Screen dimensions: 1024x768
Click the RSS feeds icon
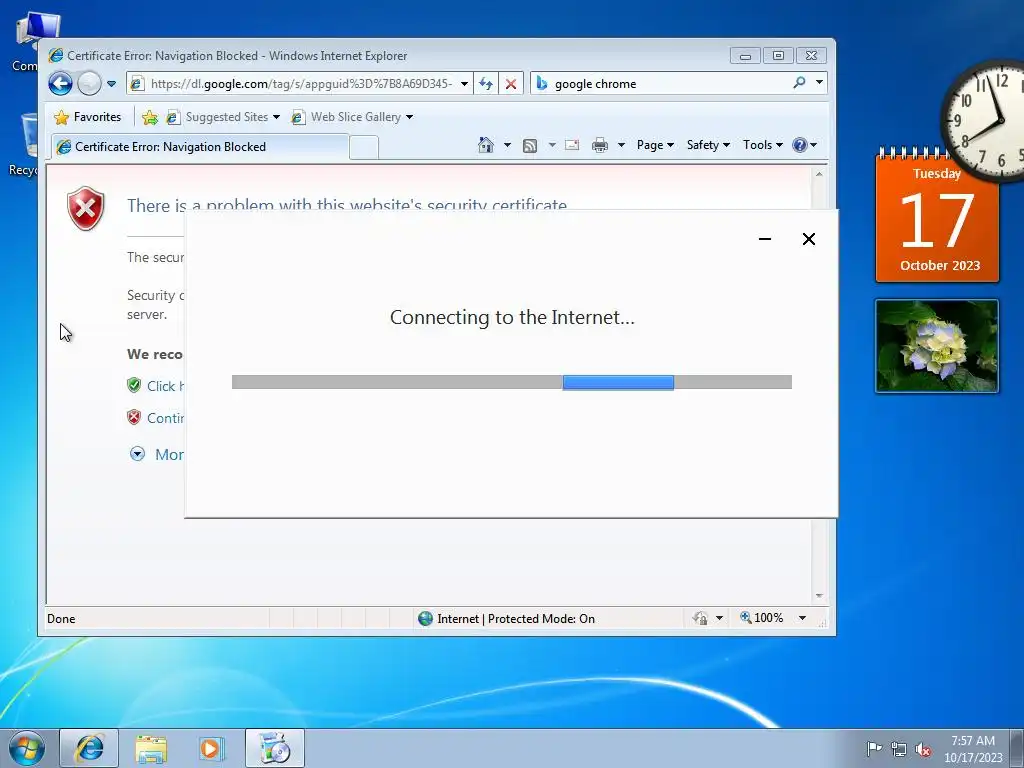coord(530,145)
